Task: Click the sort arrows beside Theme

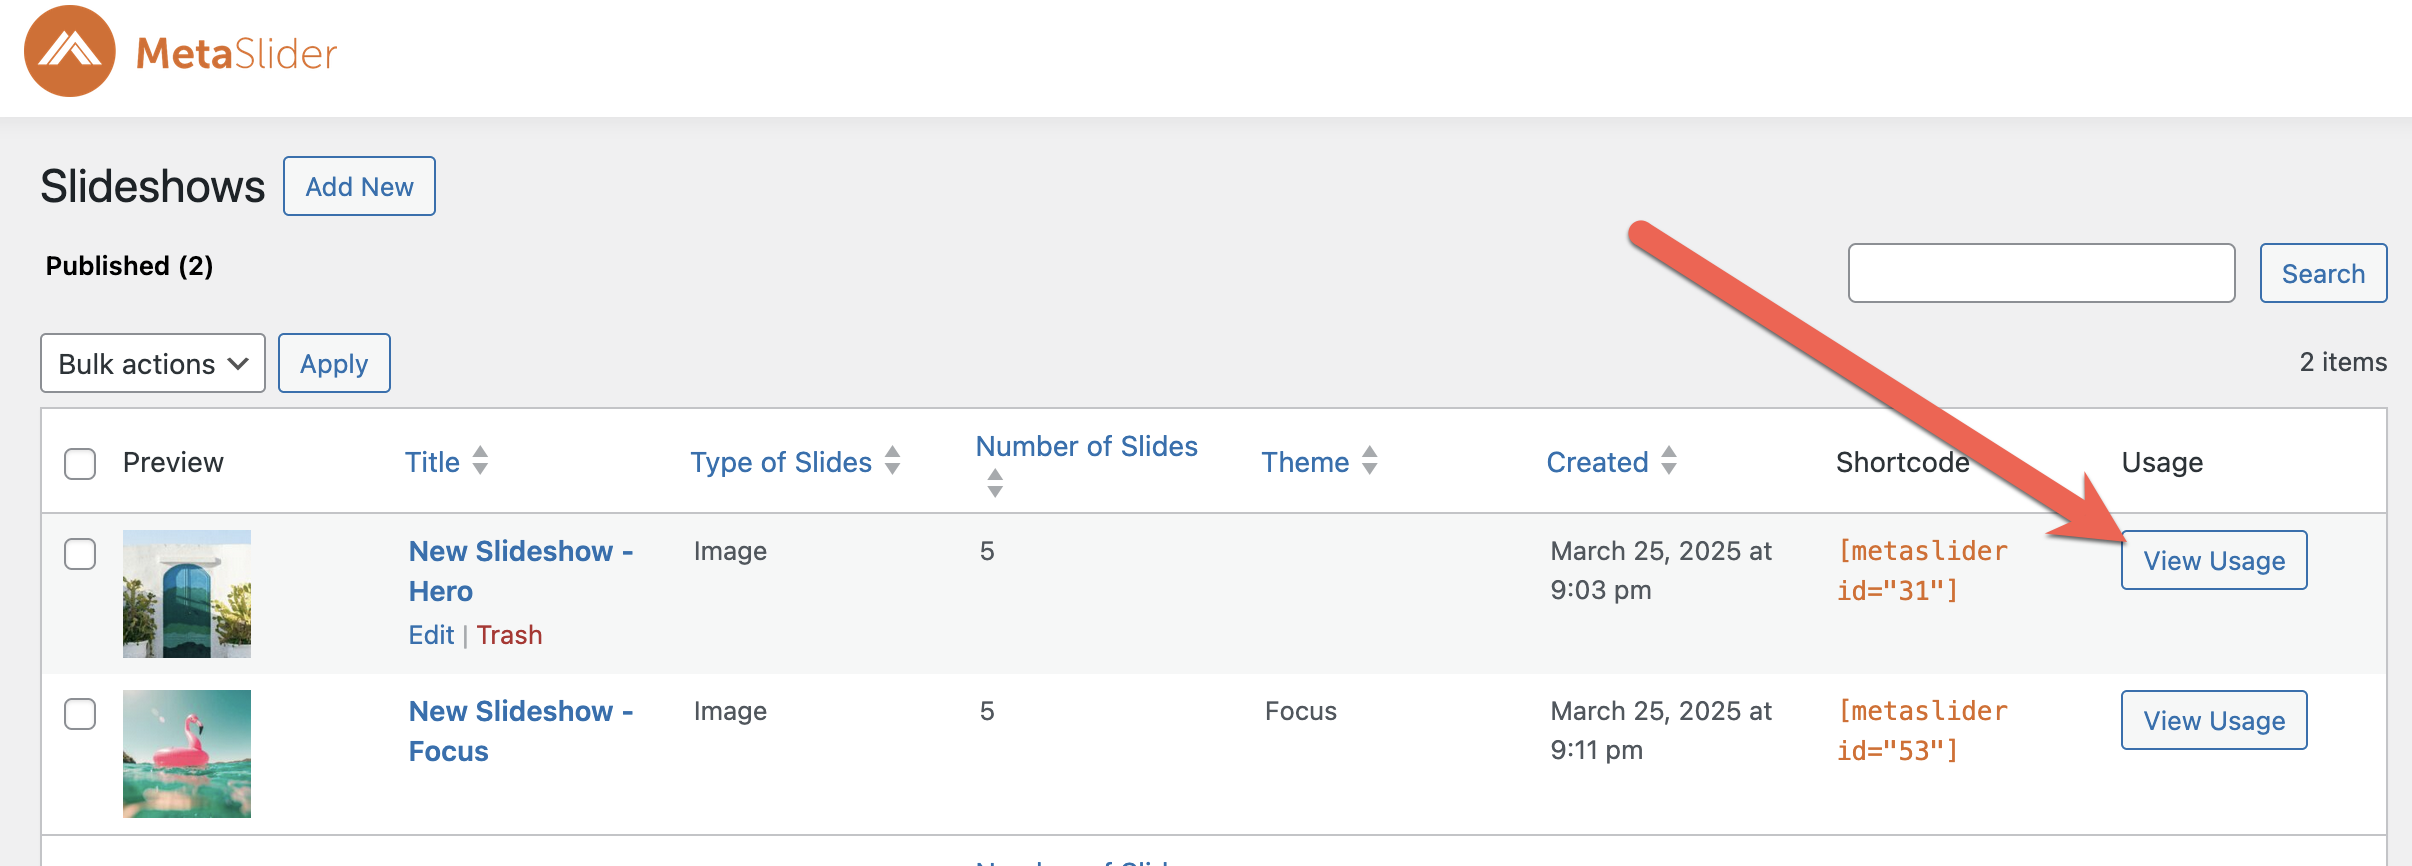Action: coord(1370,461)
